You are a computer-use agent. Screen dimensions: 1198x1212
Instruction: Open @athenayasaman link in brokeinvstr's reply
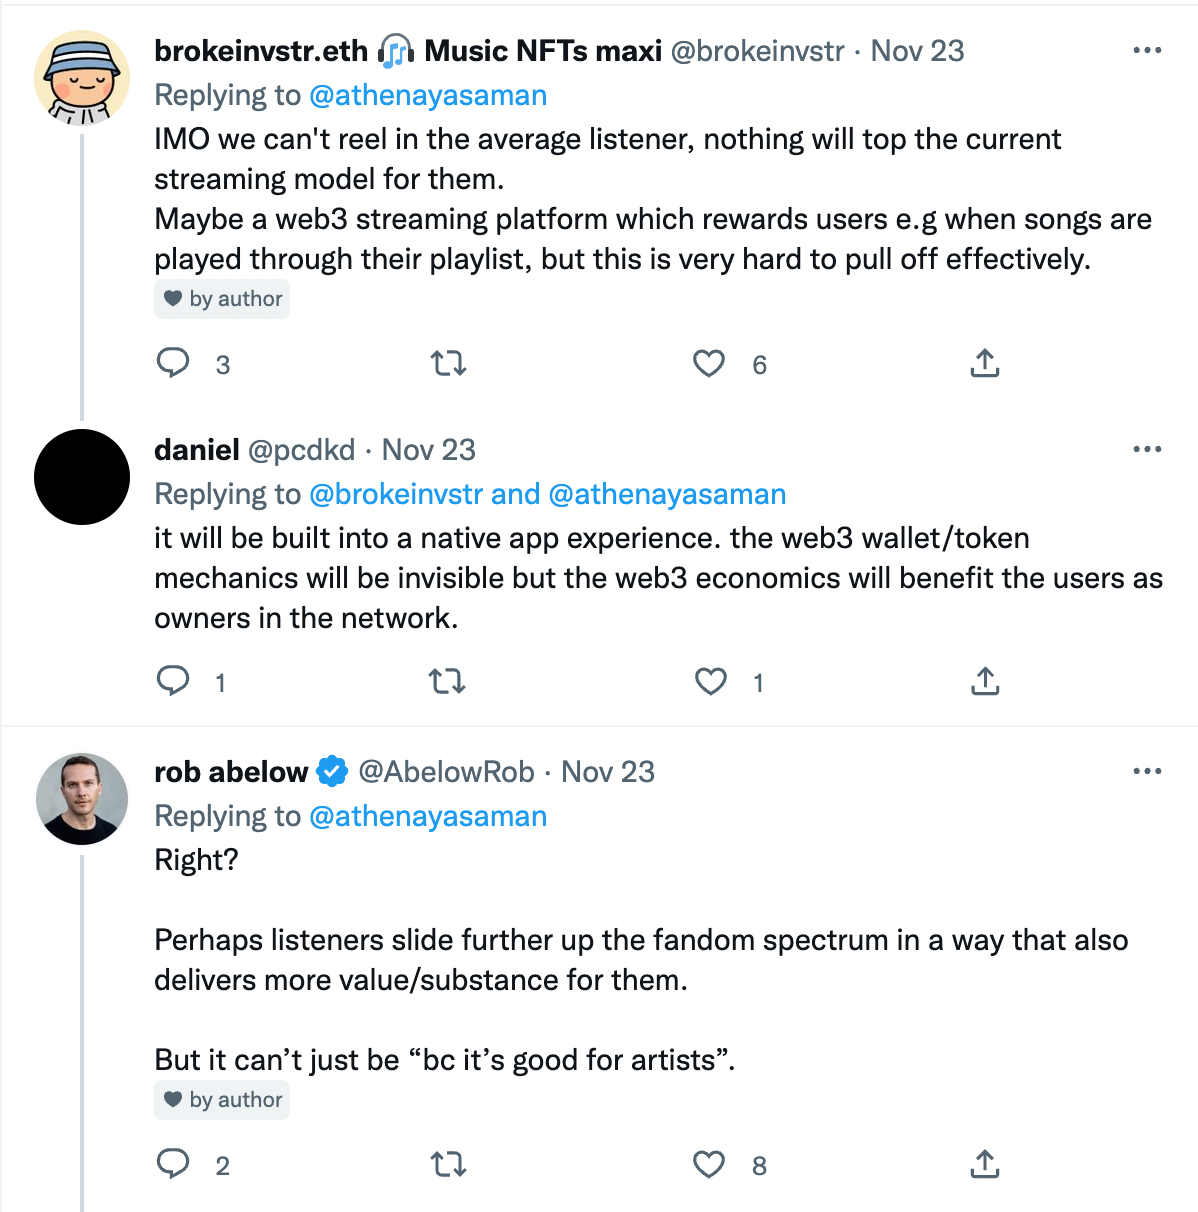(428, 95)
